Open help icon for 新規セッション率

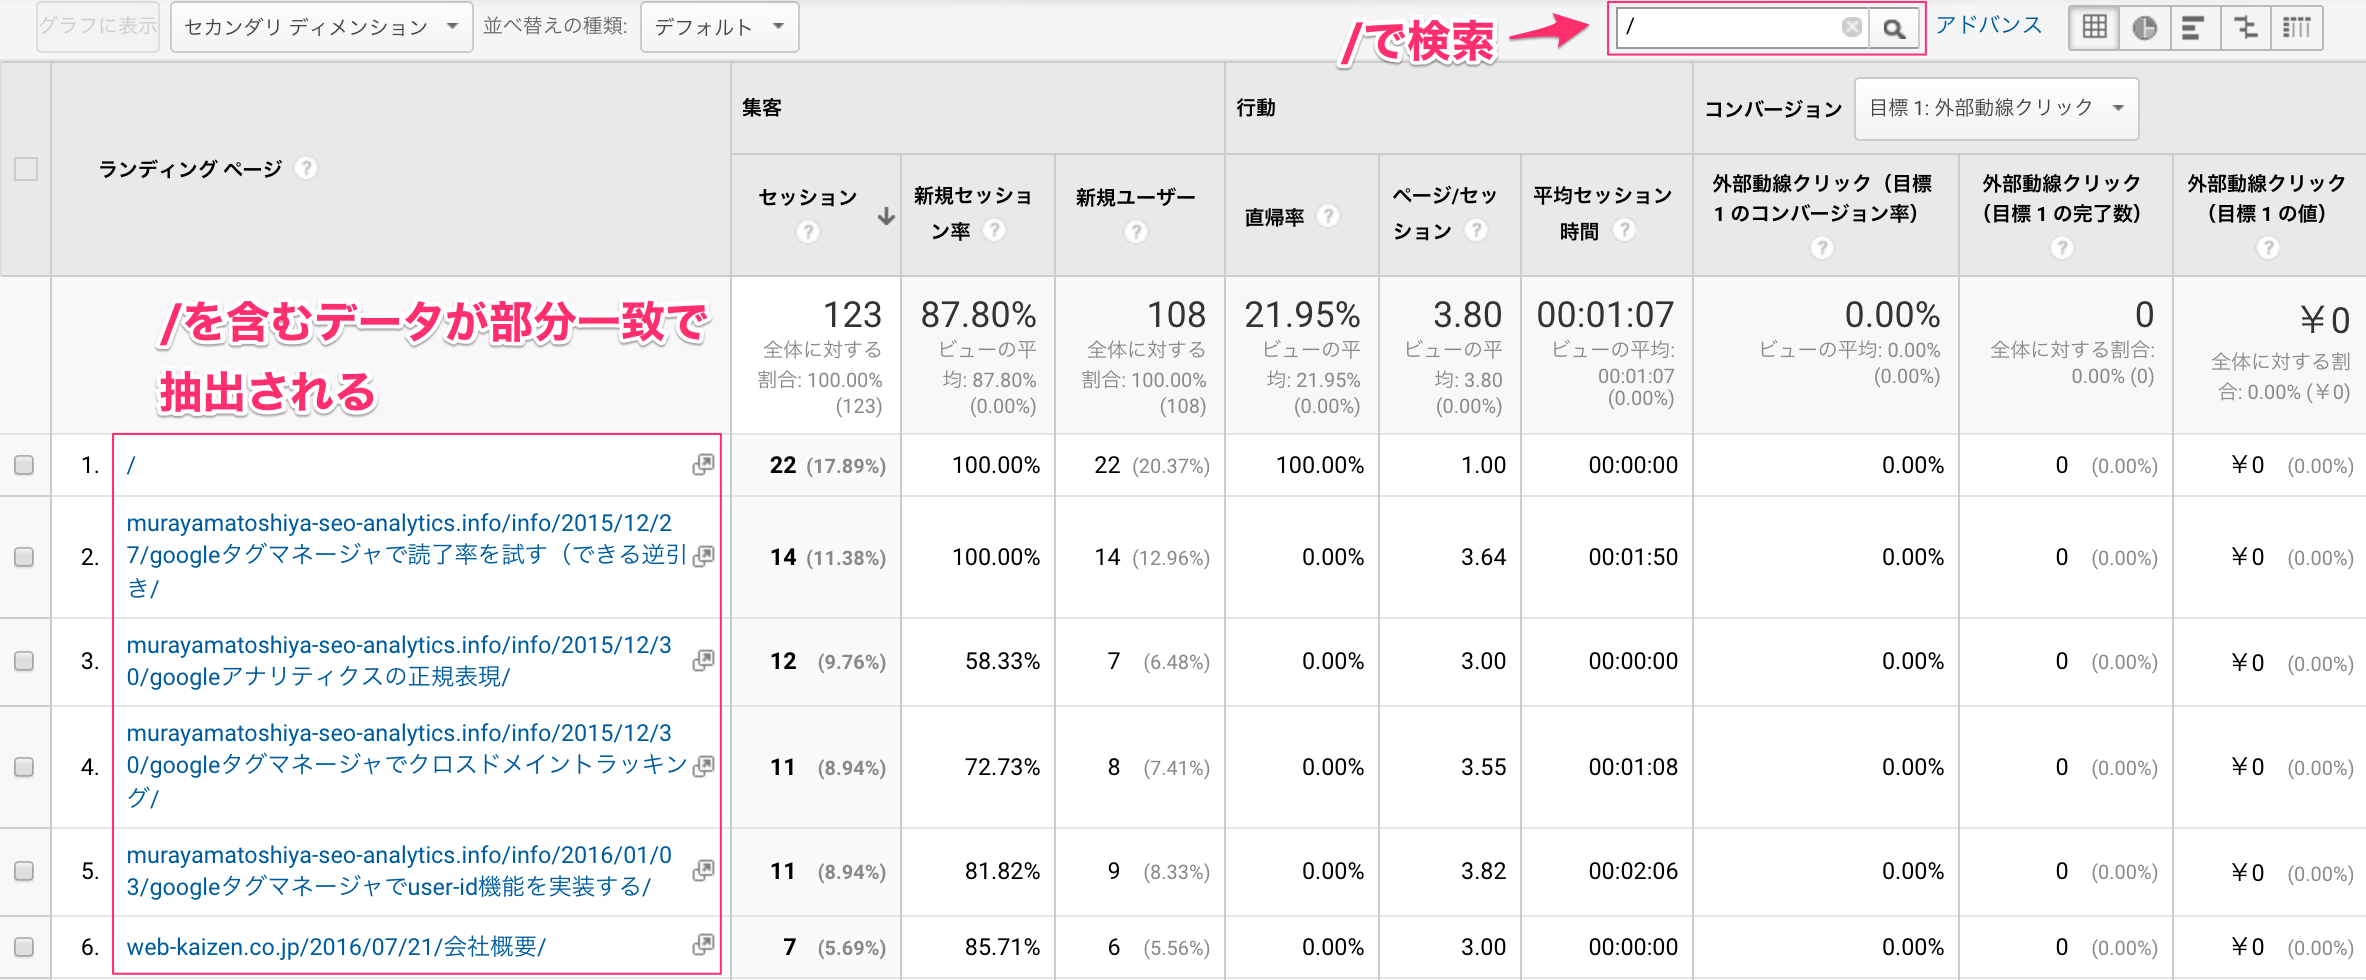point(993,230)
